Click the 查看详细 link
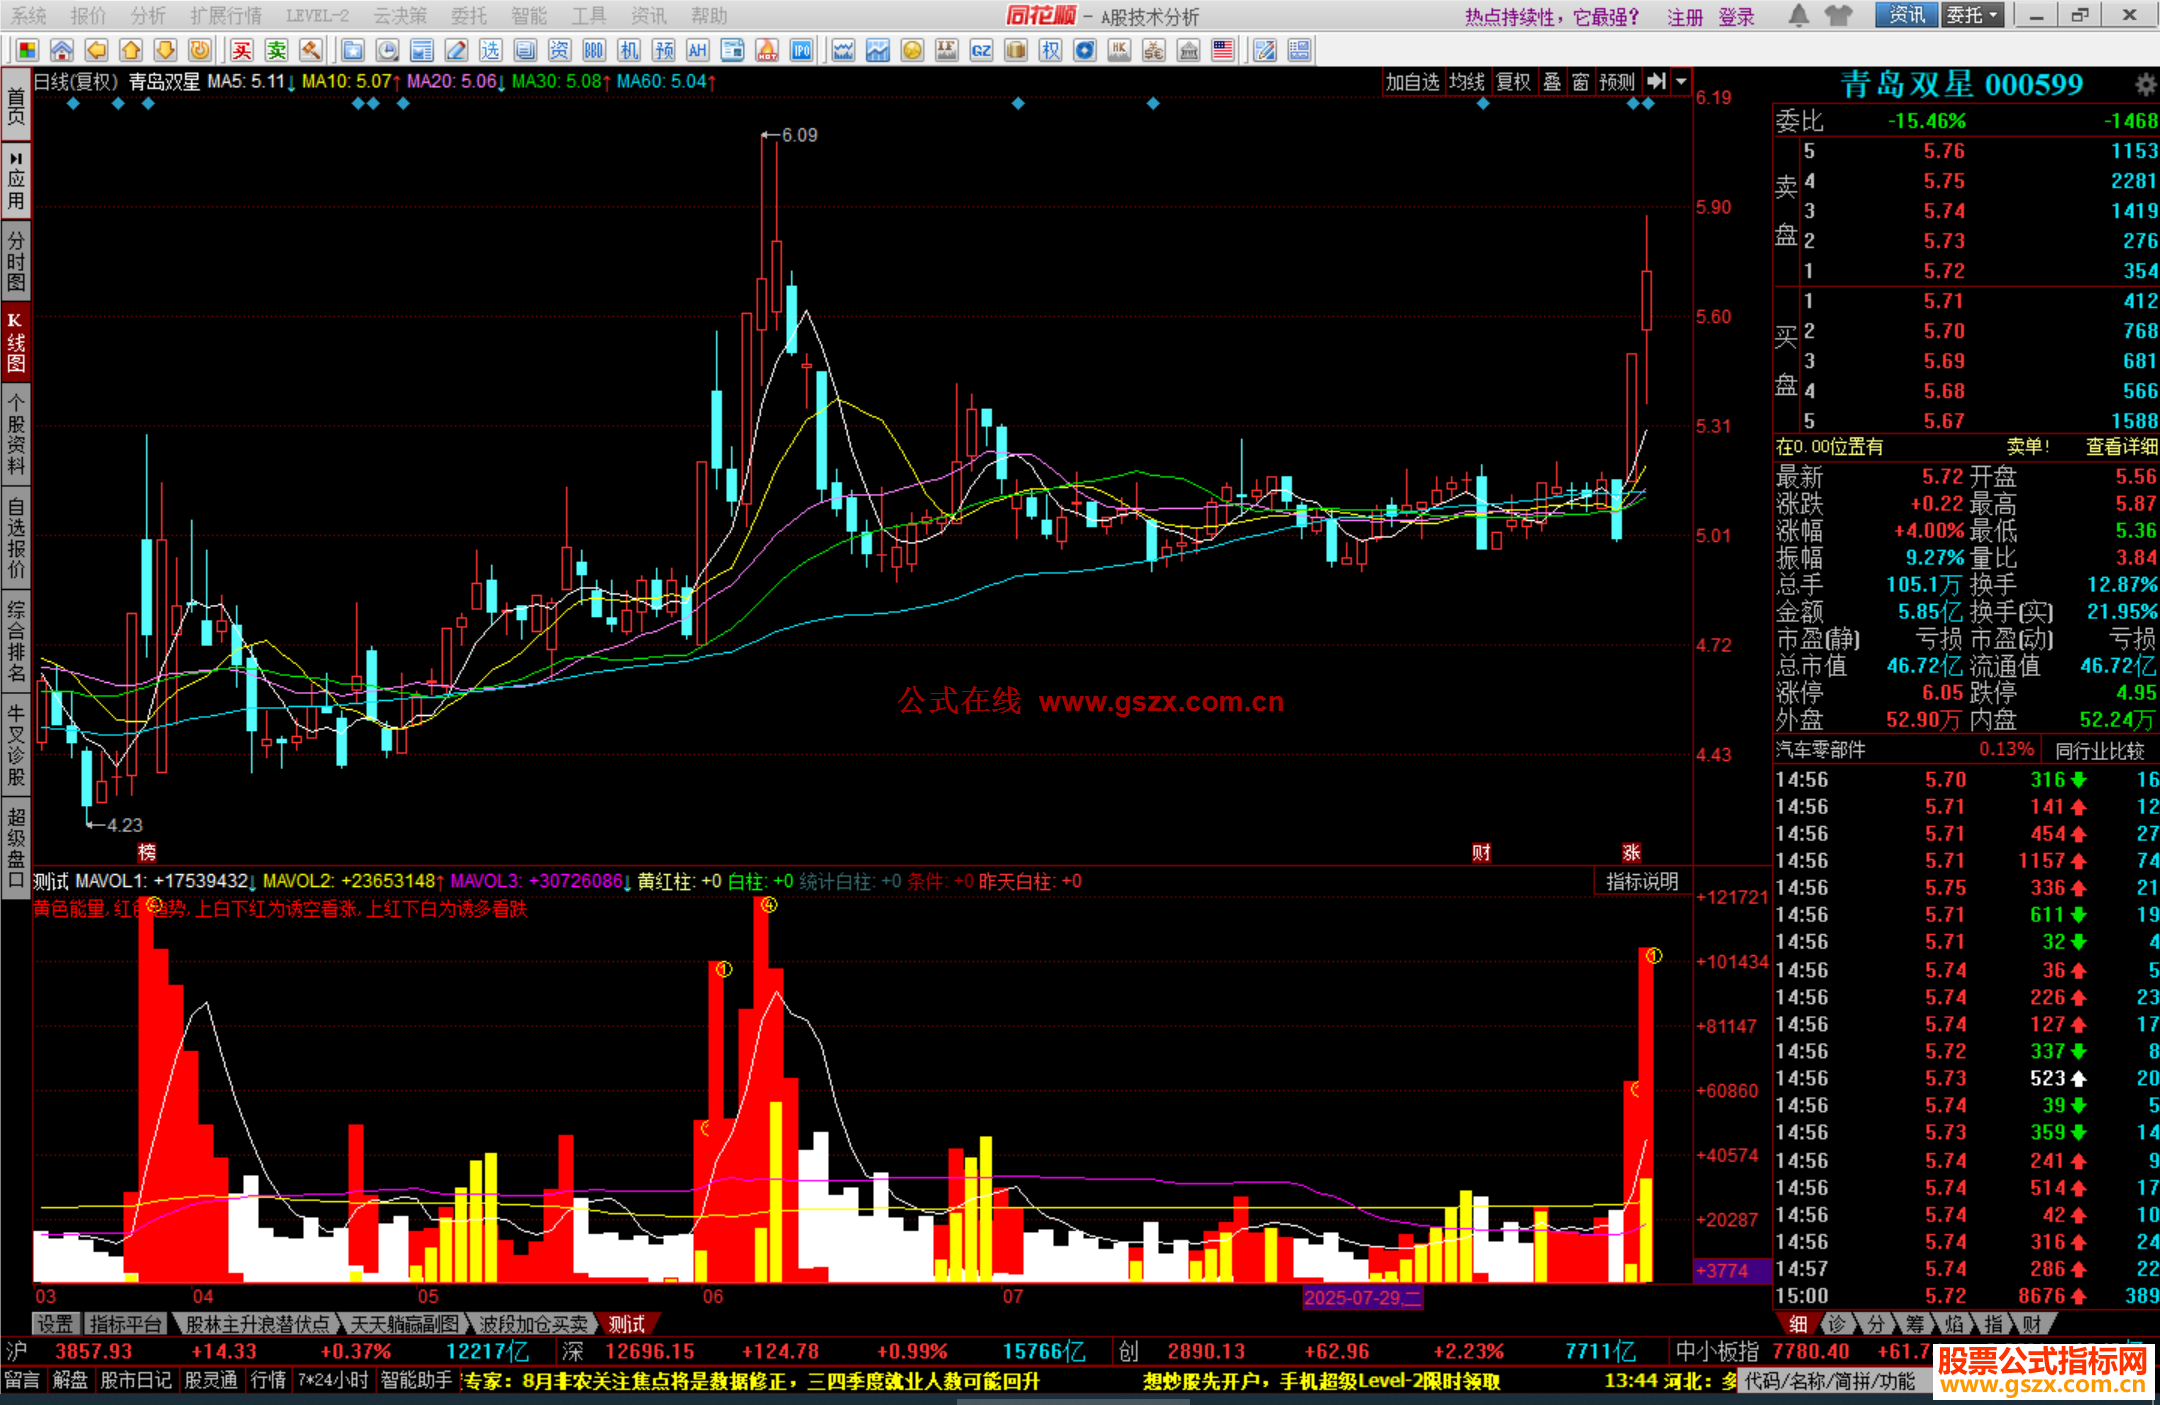 (x=2120, y=447)
